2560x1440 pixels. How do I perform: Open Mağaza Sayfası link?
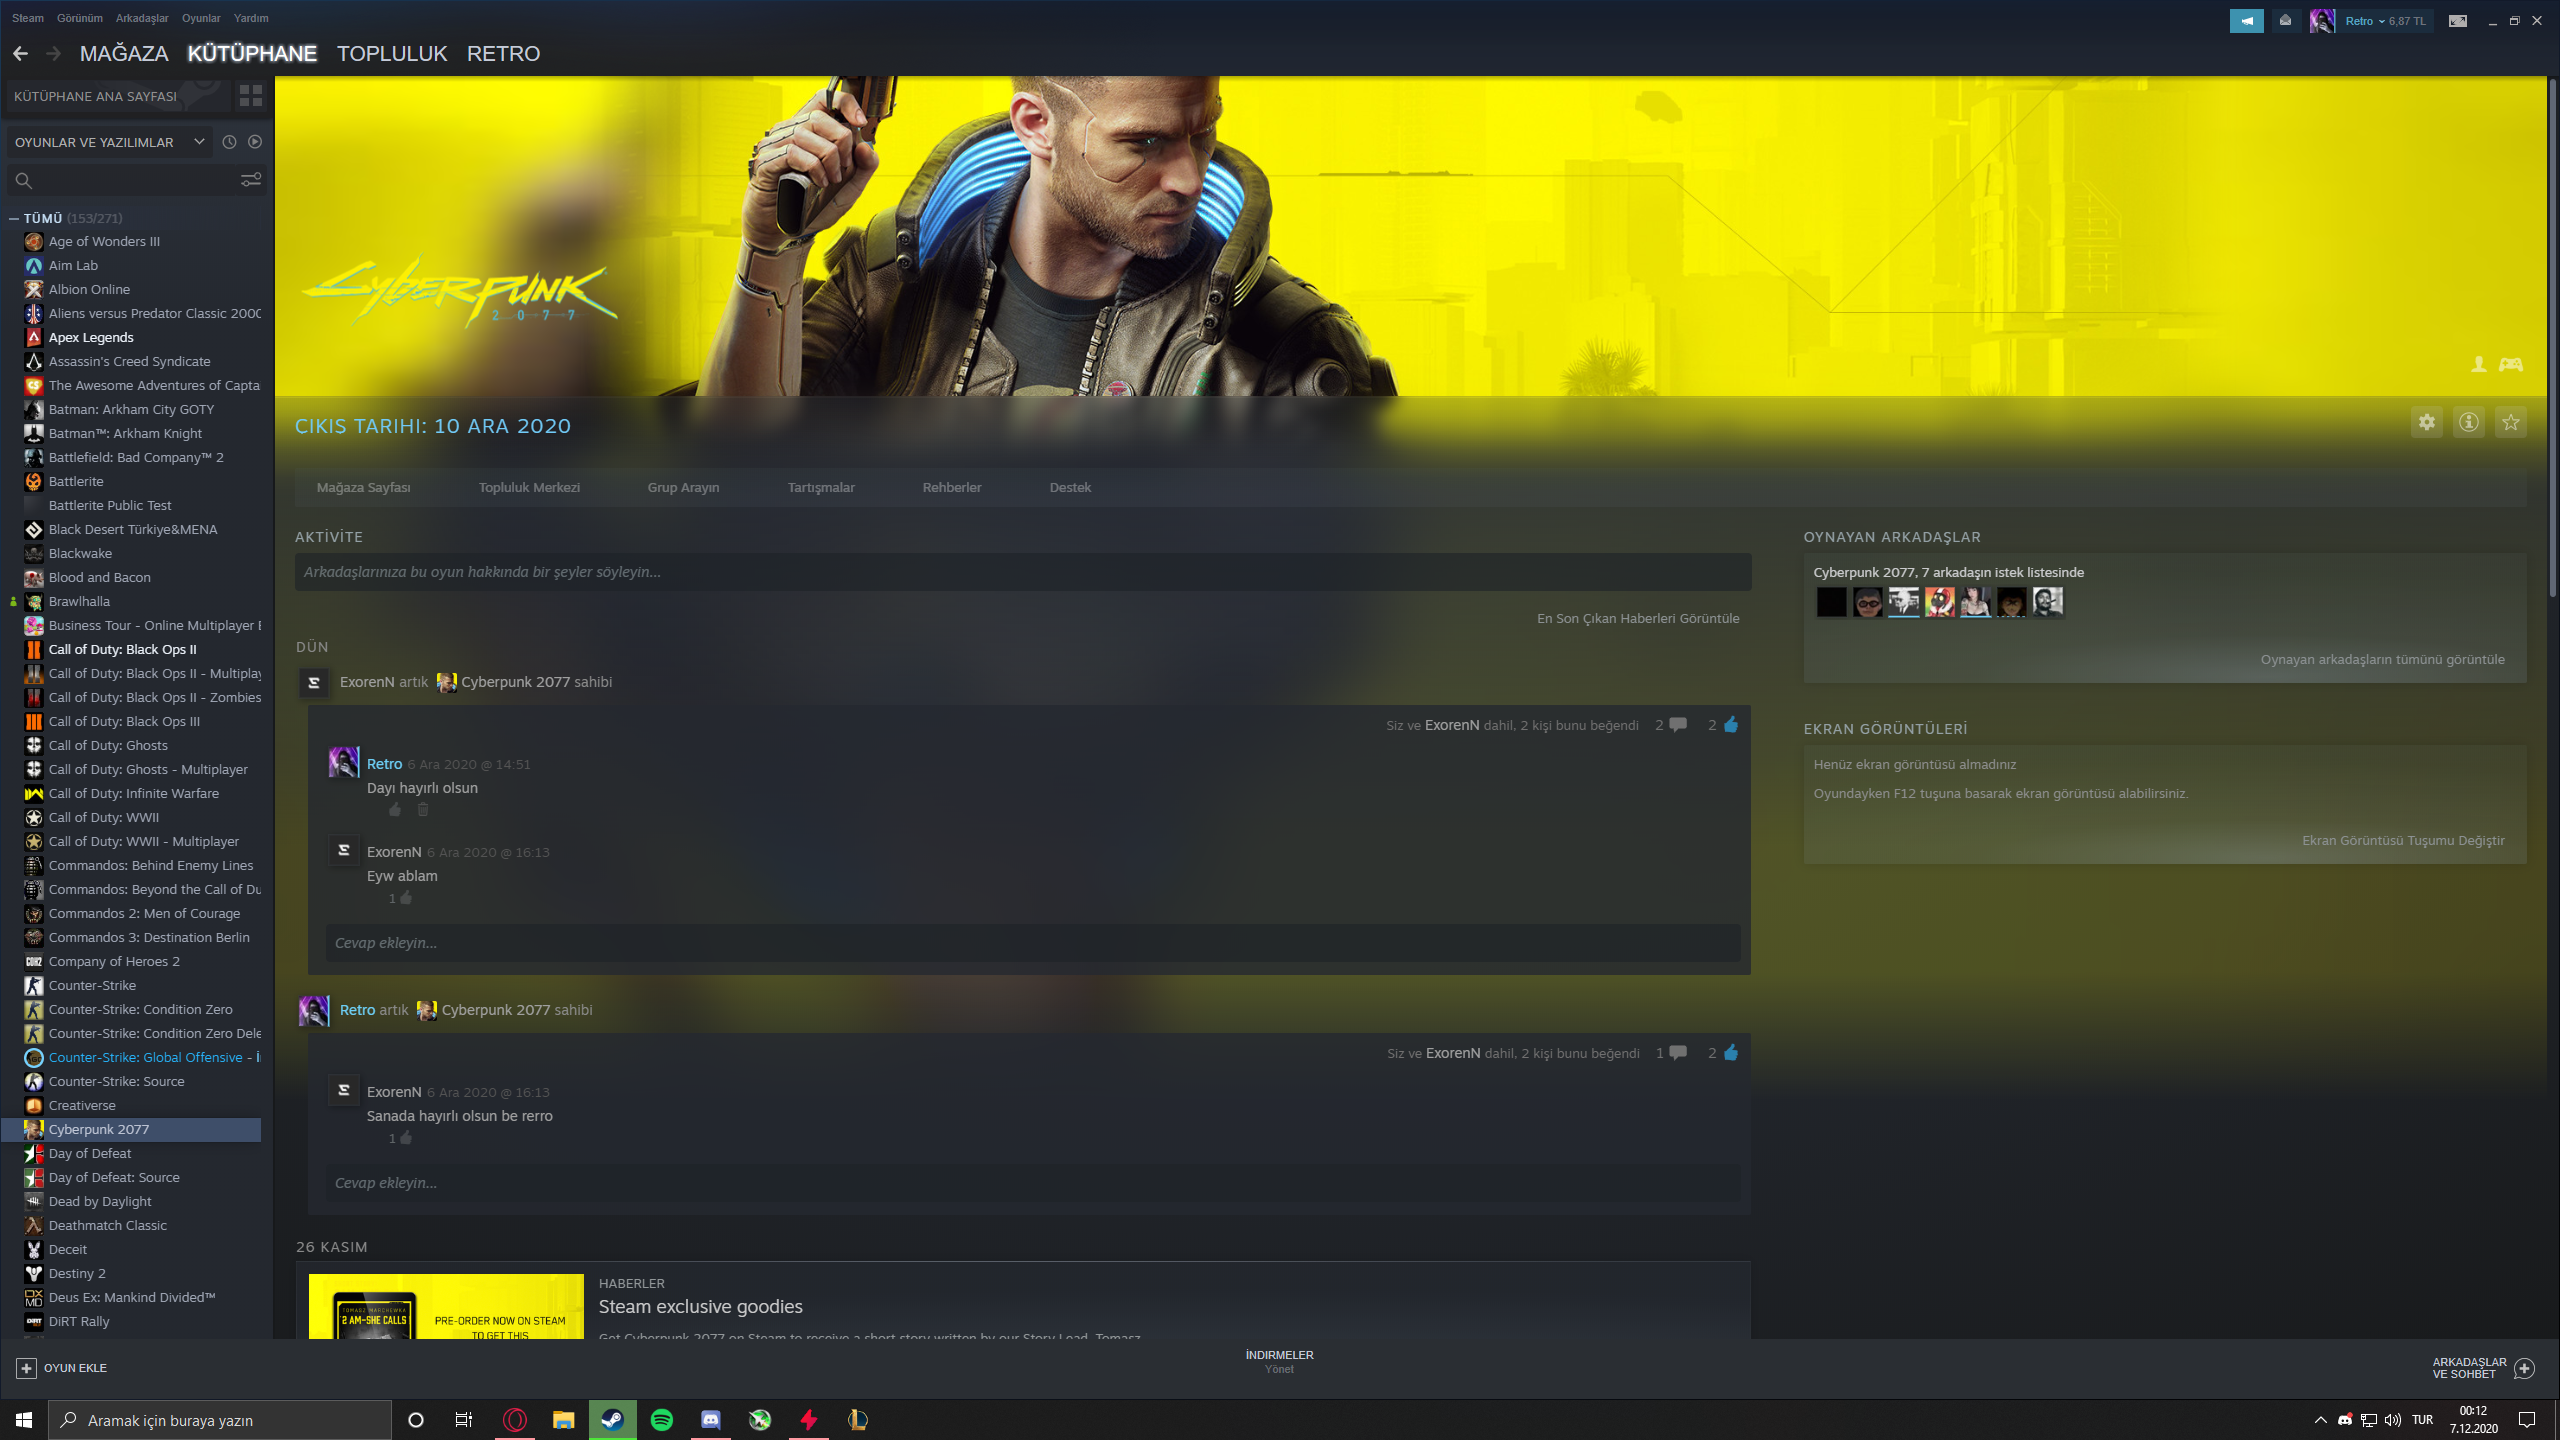coord(363,488)
